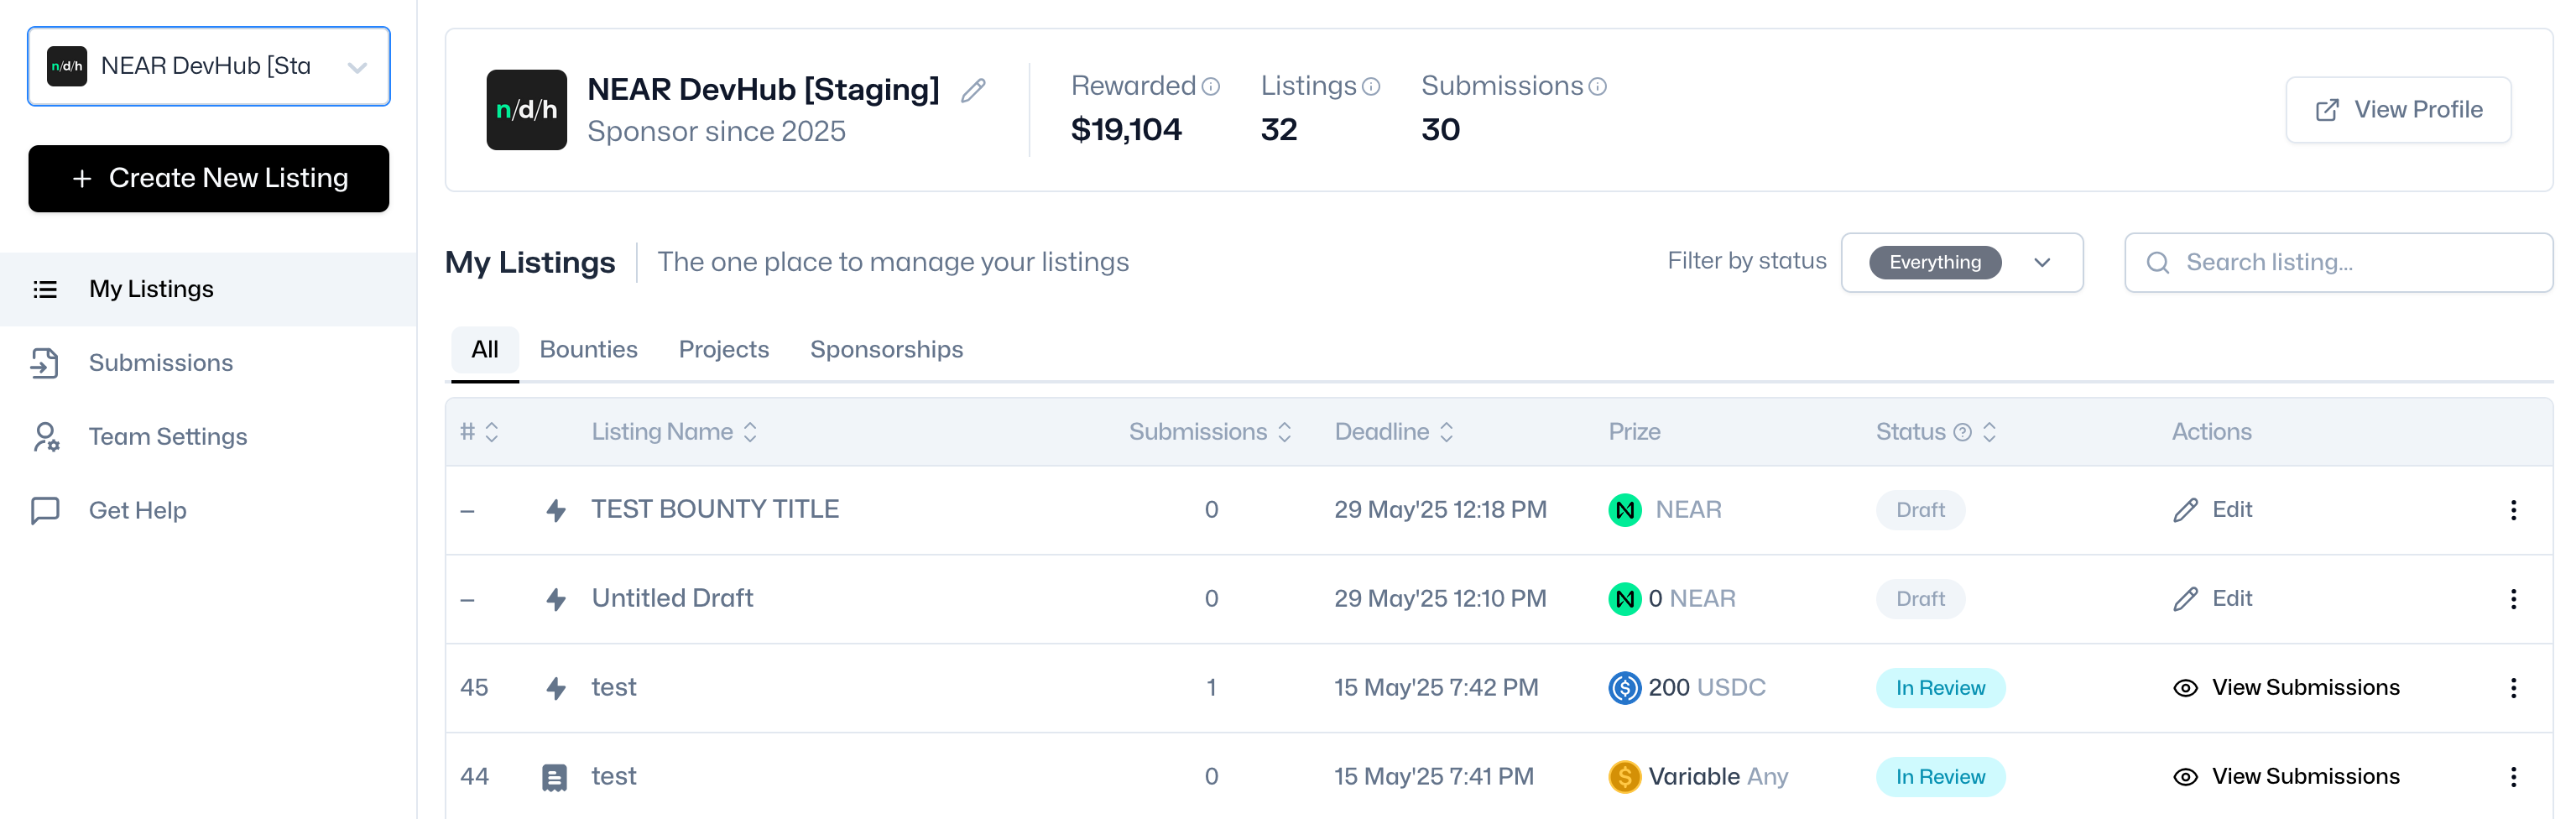The height and width of the screenshot is (819, 2576).
Task: Open the three-dot menu for listing 45
Action: (2512, 688)
